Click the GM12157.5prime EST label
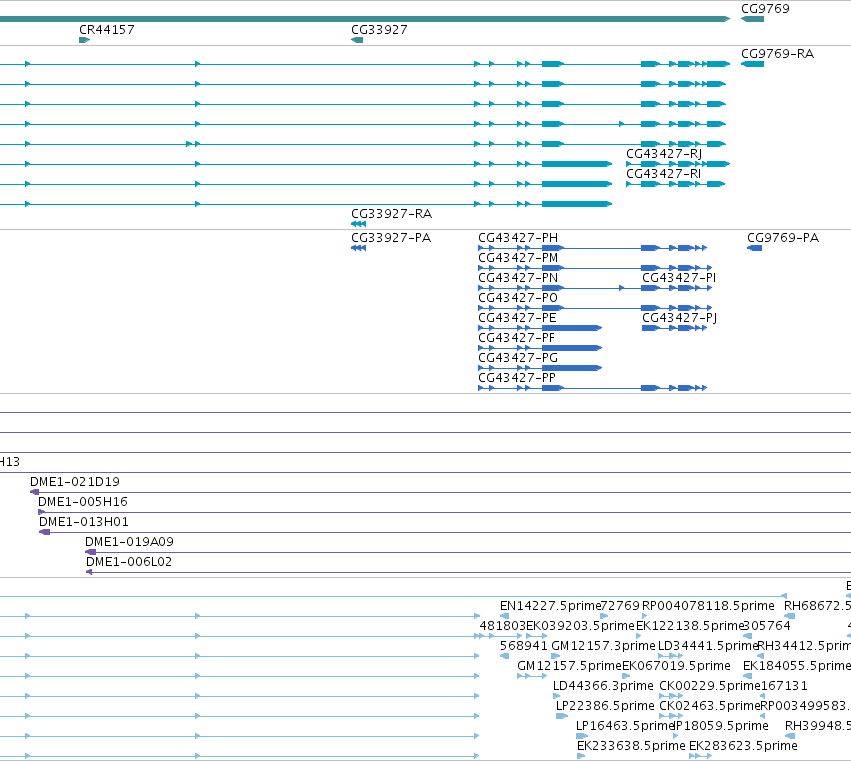851x761 pixels. click(x=569, y=667)
